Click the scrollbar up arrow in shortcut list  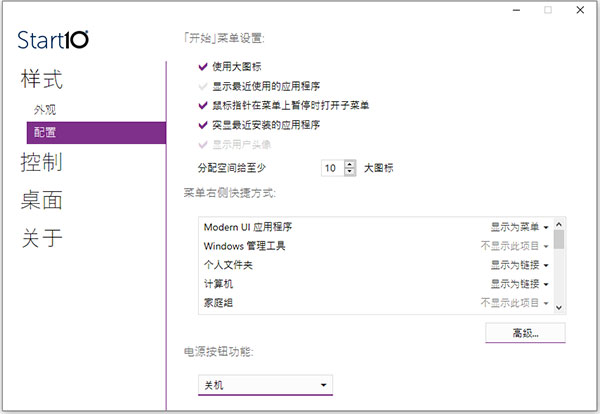tap(559, 227)
